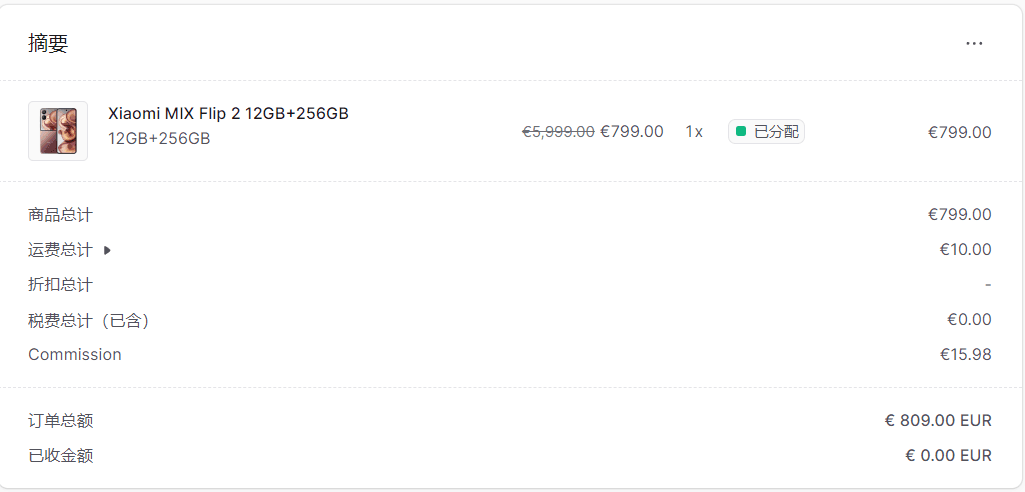Viewport: 1025px width, 492px height.
Task: Open Xiaomi MIX Flip 2 12GB+256GB product title
Action: pos(228,114)
